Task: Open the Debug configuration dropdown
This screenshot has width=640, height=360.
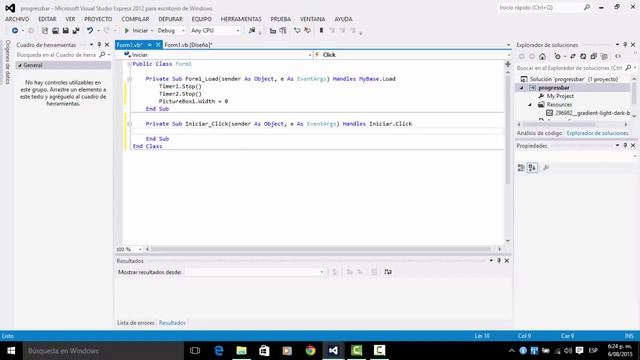Action: tap(183, 31)
